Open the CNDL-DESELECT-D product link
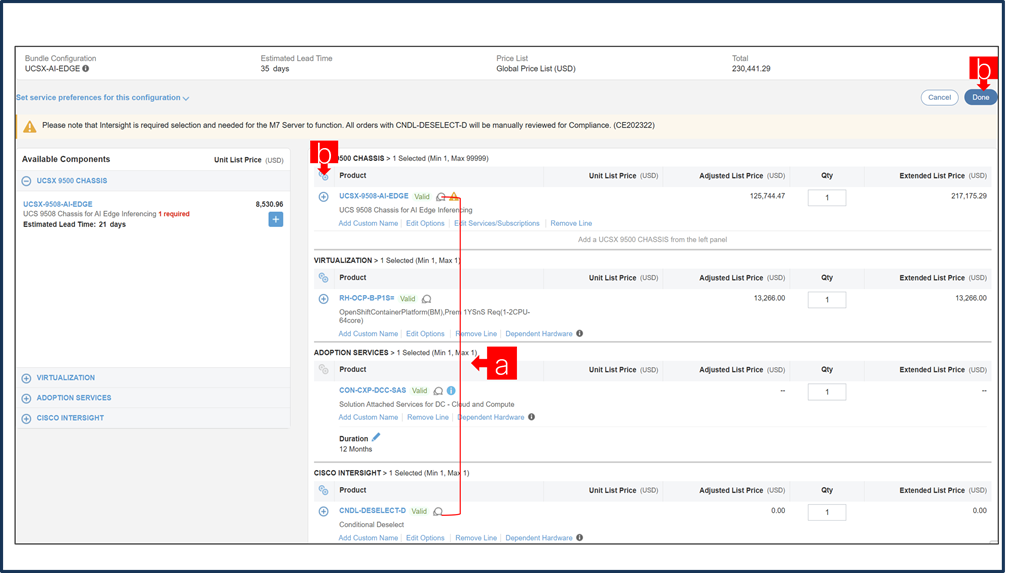Image resolution: width=1009 pixels, height=573 pixels. coord(373,511)
